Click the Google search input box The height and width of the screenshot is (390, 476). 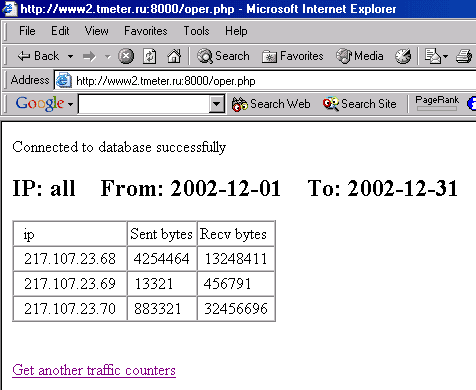(144, 104)
